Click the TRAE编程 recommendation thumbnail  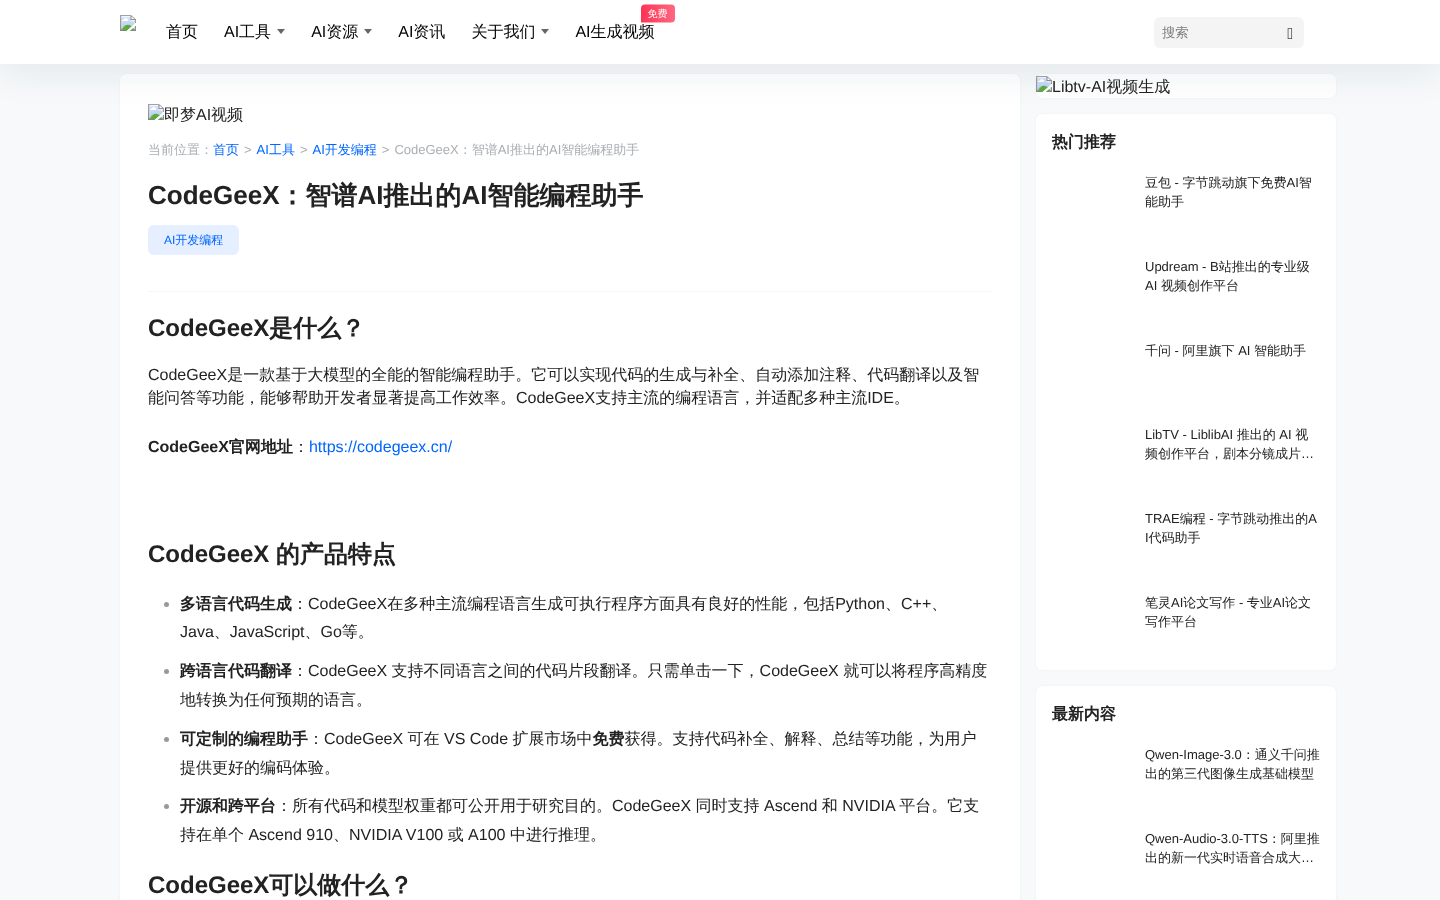1092,538
